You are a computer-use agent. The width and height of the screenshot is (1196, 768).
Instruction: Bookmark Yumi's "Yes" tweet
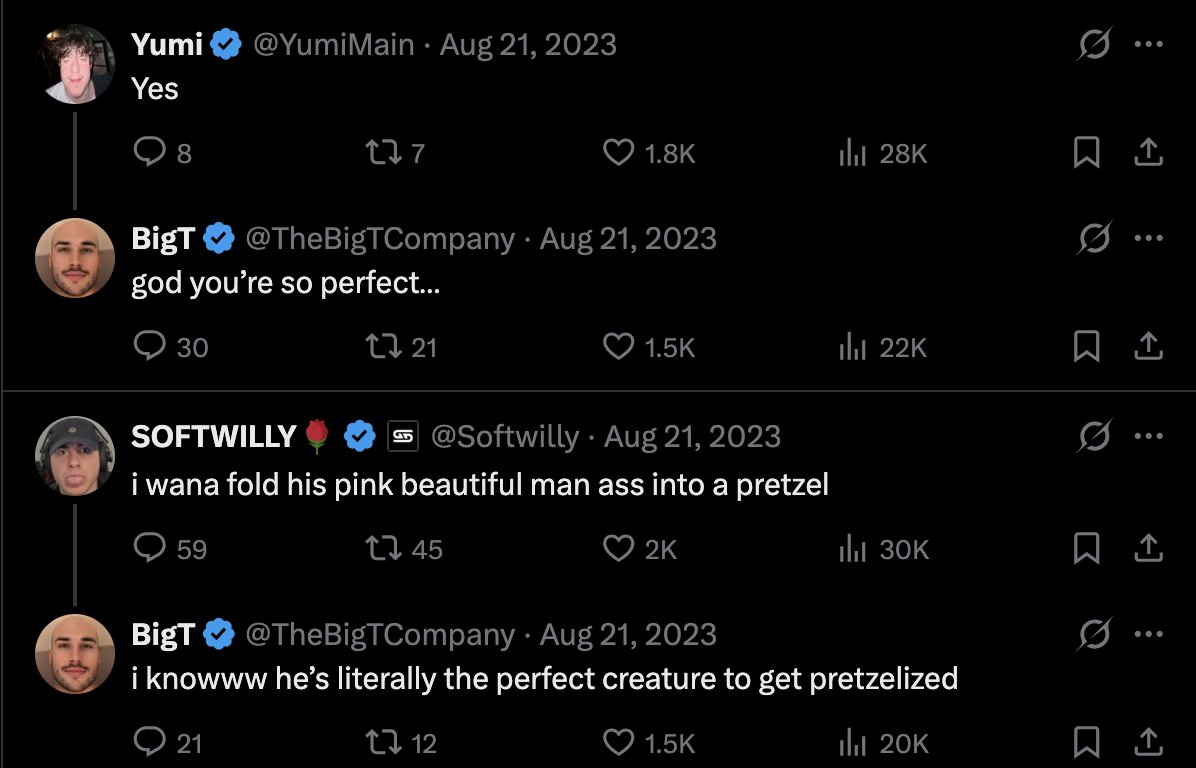pyautogui.click(x=1086, y=153)
